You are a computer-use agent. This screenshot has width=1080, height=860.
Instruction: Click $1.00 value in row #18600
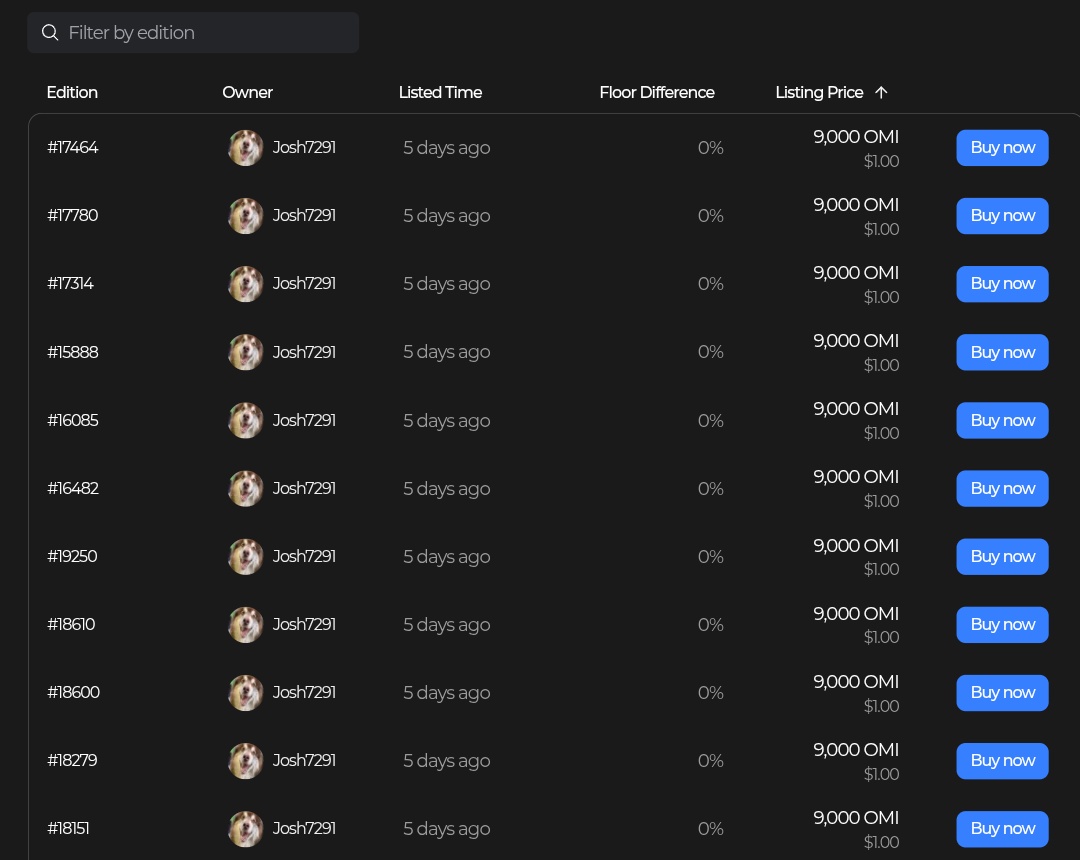point(882,706)
